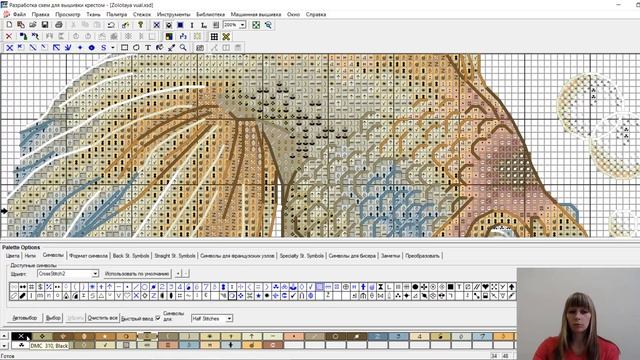Open the Инструменты menu

click(x=173, y=14)
